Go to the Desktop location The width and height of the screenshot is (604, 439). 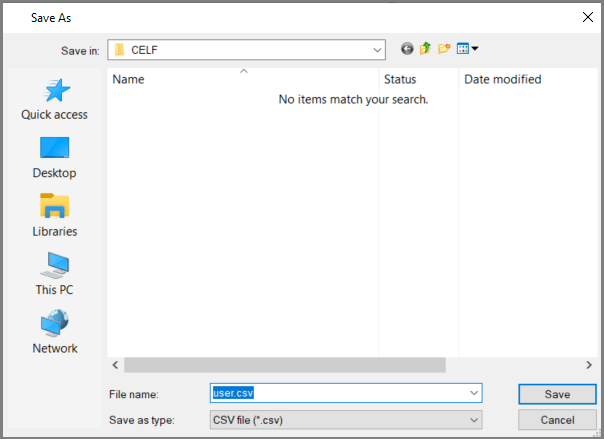tap(55, 158)
